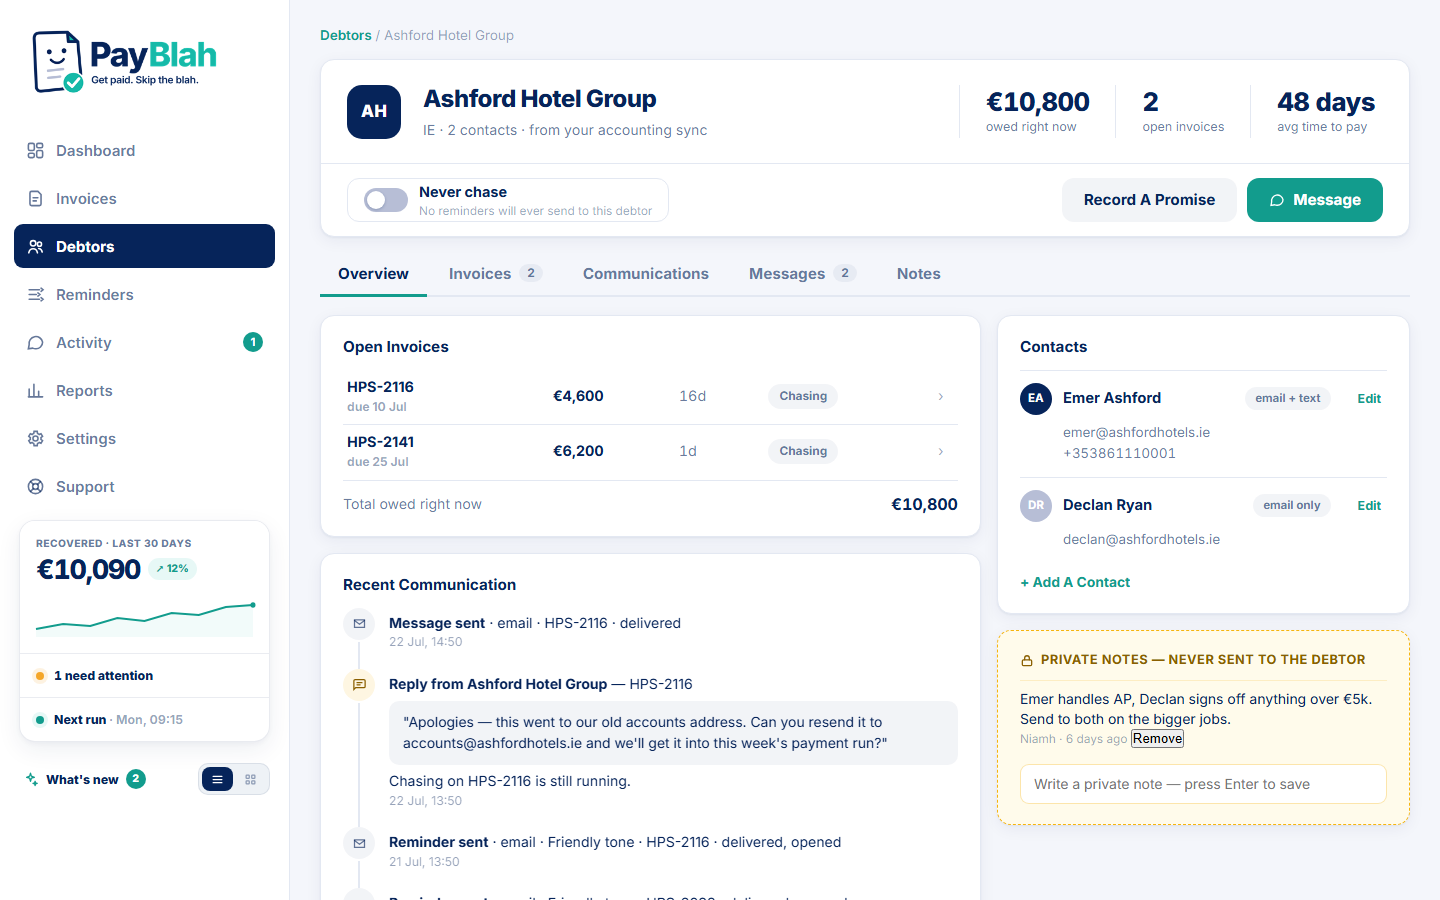Click the lock icon in private notes

pos(1027,661)
